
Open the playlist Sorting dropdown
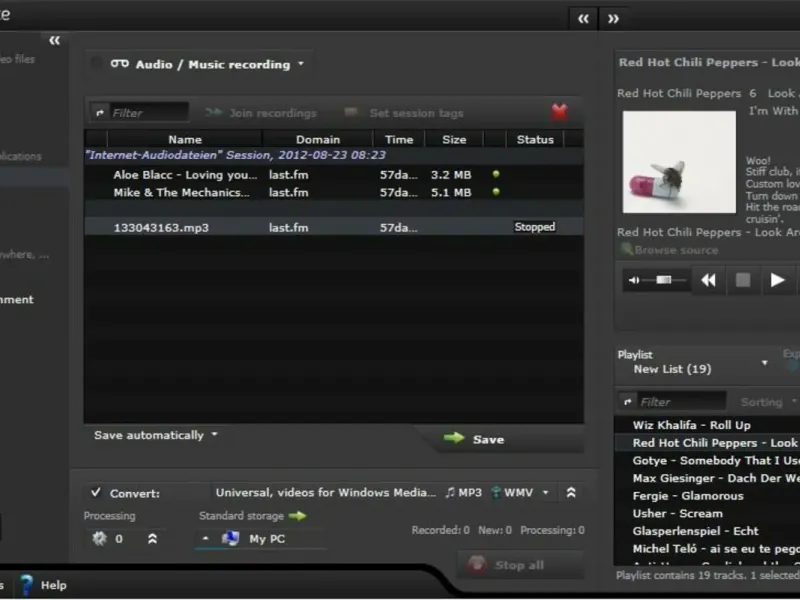click(x=768, y=402)
